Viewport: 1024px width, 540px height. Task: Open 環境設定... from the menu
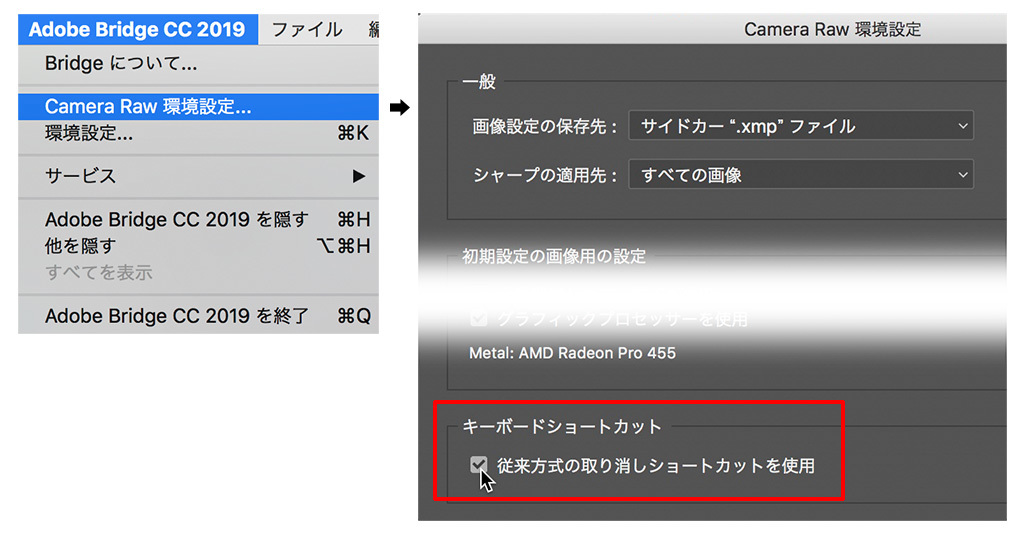[199, 133]
